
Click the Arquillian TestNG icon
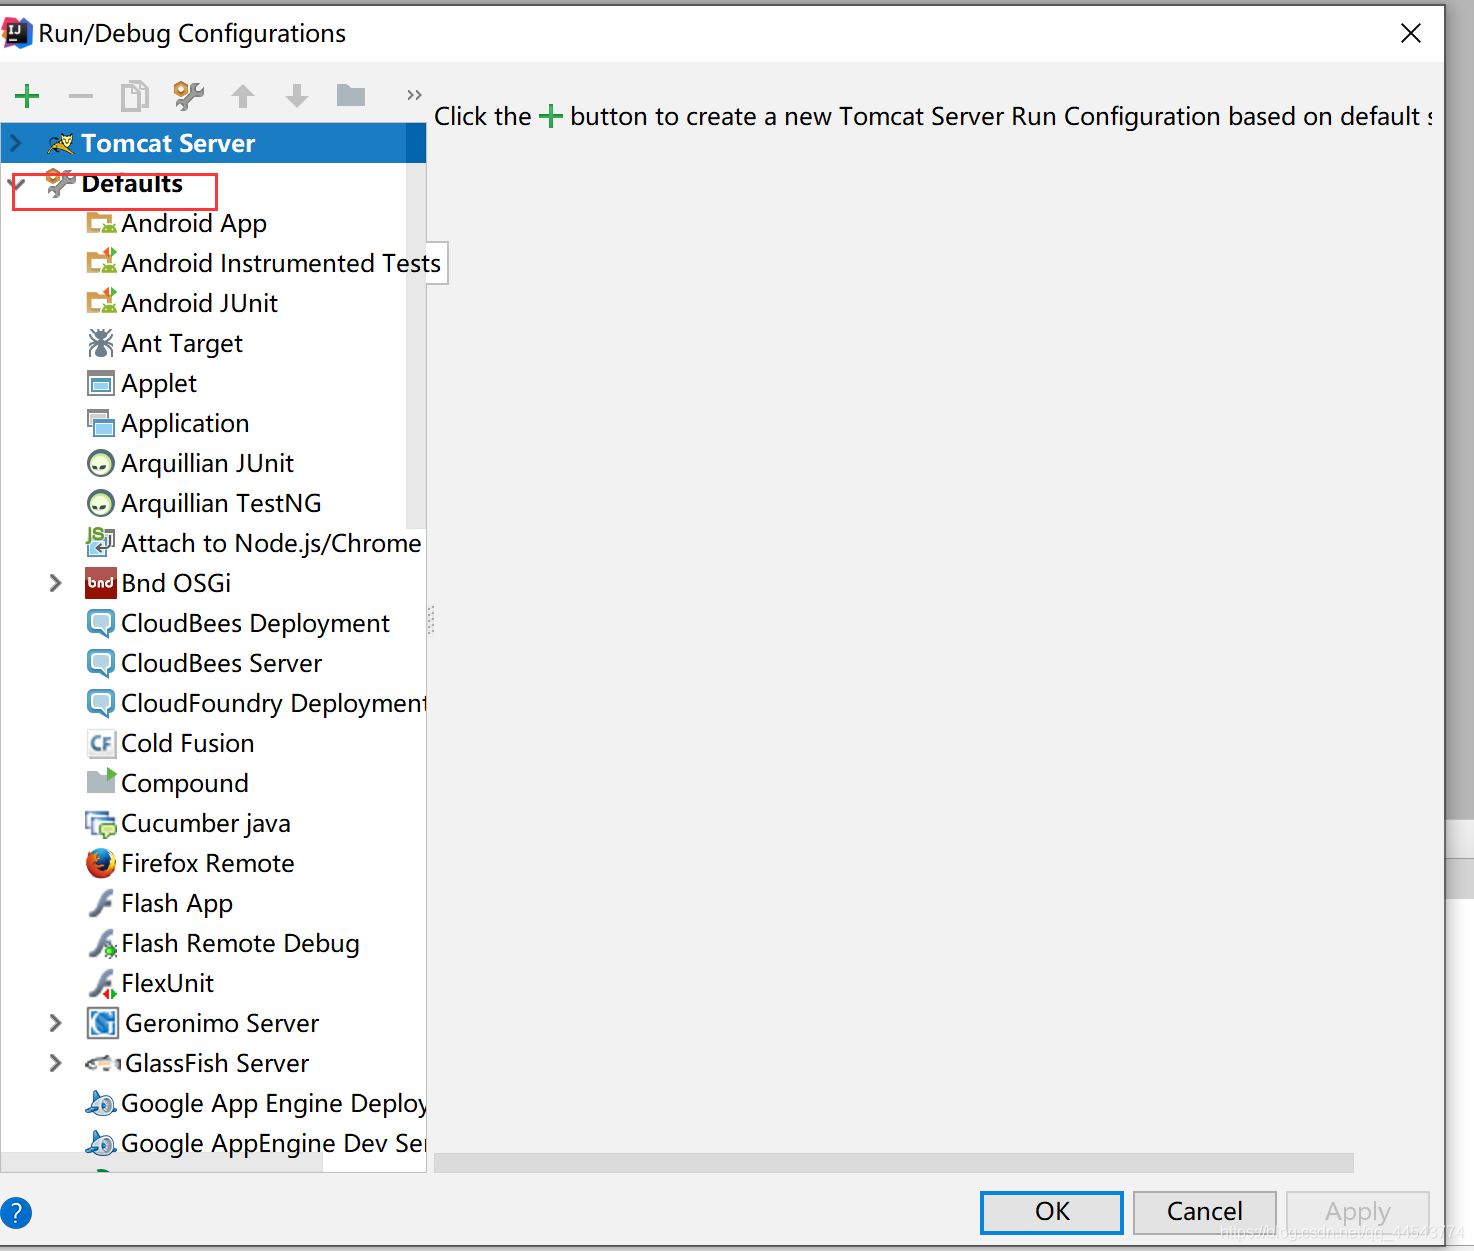click(x=101, y=504)
